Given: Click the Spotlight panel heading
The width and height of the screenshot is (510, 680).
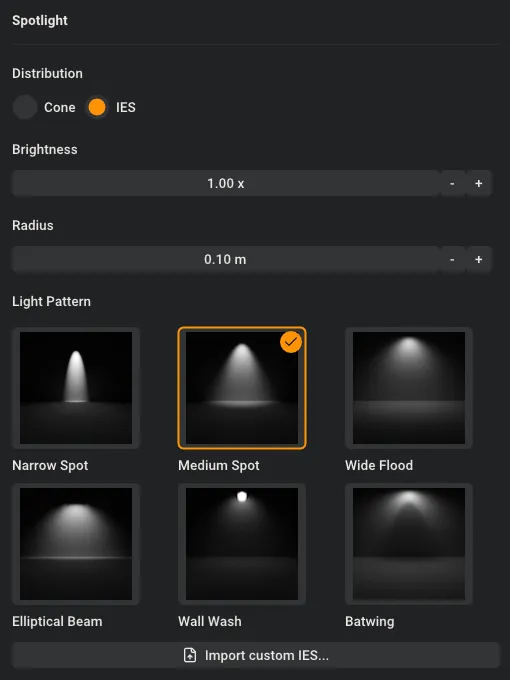Looking at the screenshot, I should (40, 20).
